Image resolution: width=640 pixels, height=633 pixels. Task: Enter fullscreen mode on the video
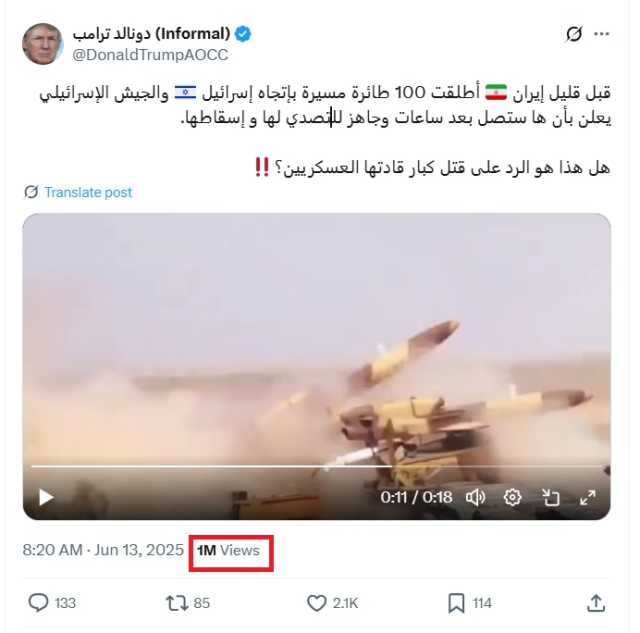click(x=588, y=497)
